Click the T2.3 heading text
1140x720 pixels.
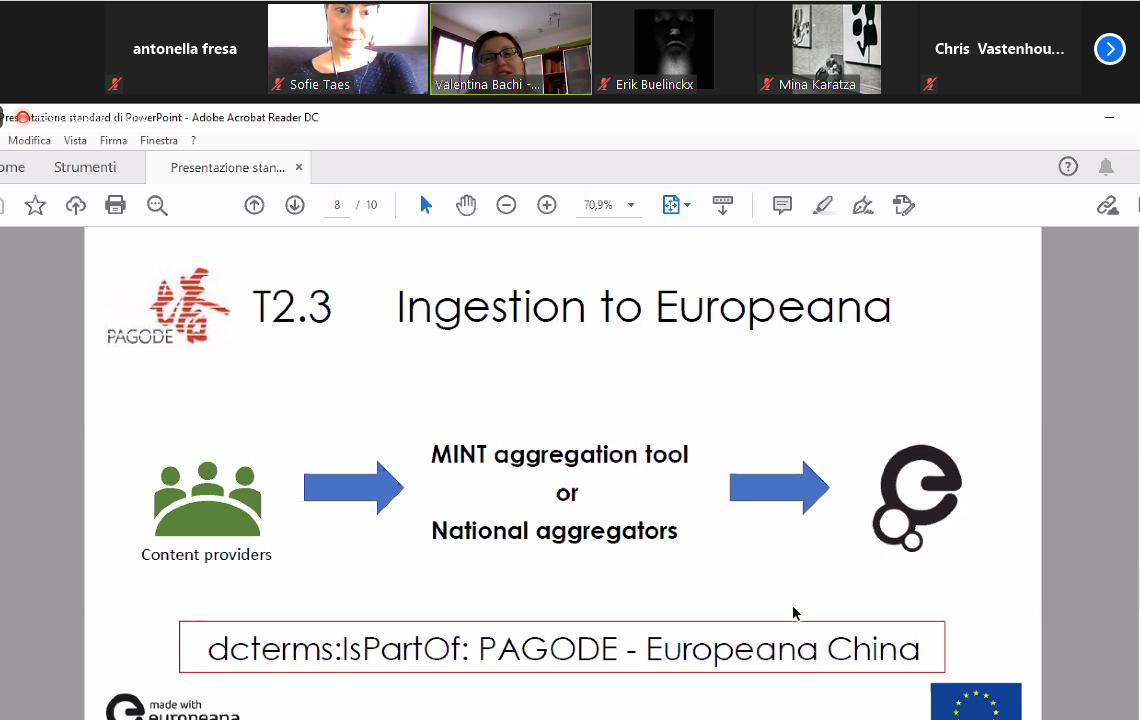pos(292,307)
